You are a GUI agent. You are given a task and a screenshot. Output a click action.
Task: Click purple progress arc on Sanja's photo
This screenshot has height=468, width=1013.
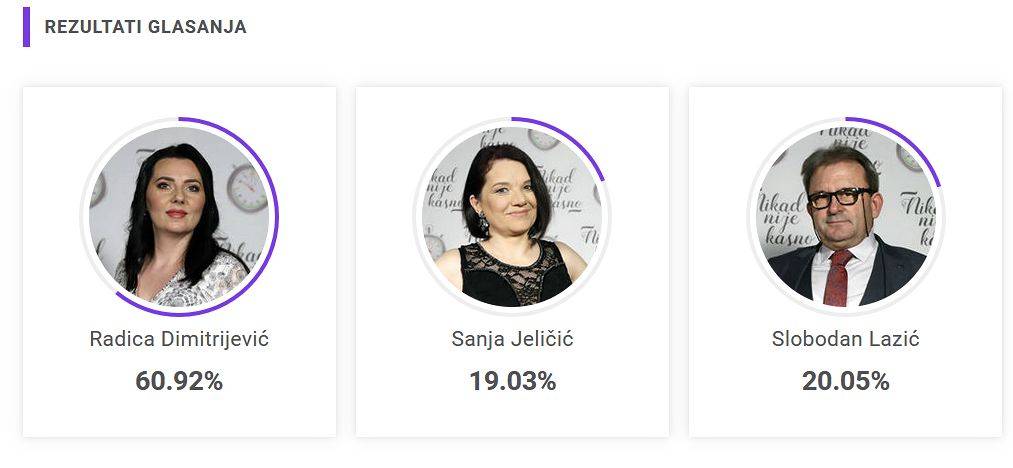[578, 141]
